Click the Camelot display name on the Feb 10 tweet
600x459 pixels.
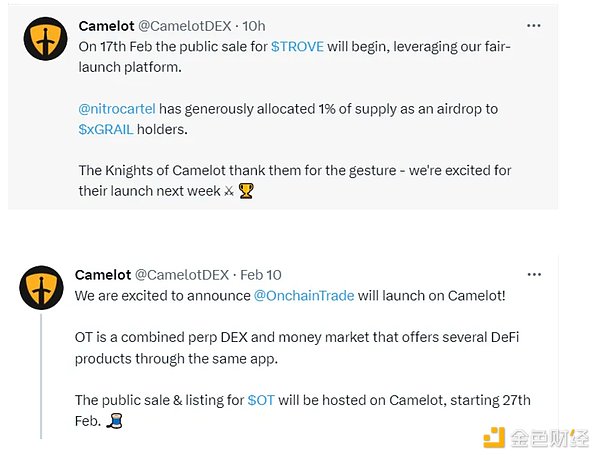(x=103, y=274)
